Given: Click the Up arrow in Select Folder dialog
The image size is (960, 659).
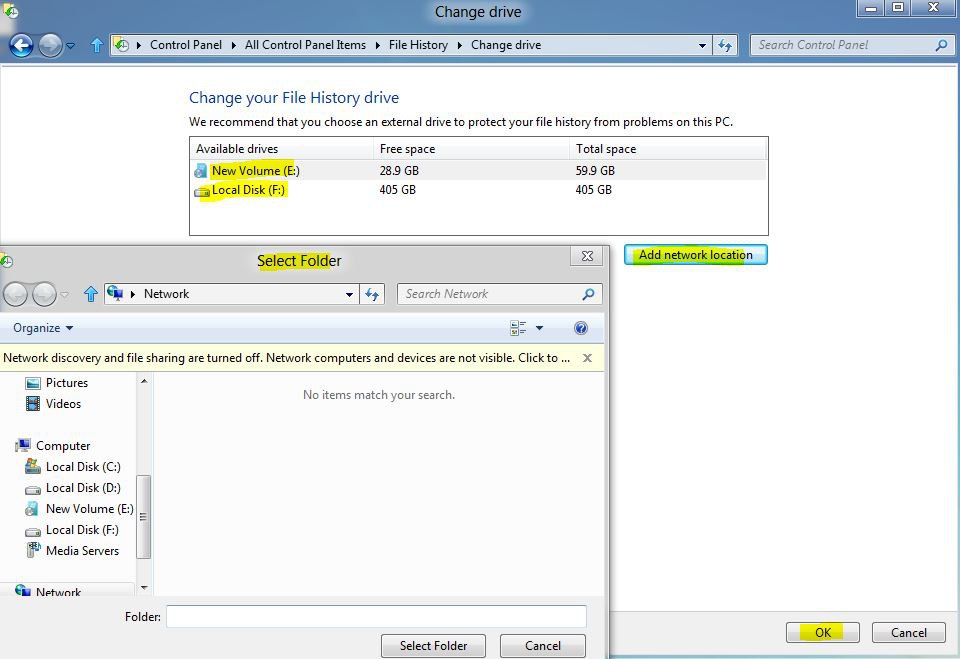Looking at the screenshot, I should coord(91,294).
